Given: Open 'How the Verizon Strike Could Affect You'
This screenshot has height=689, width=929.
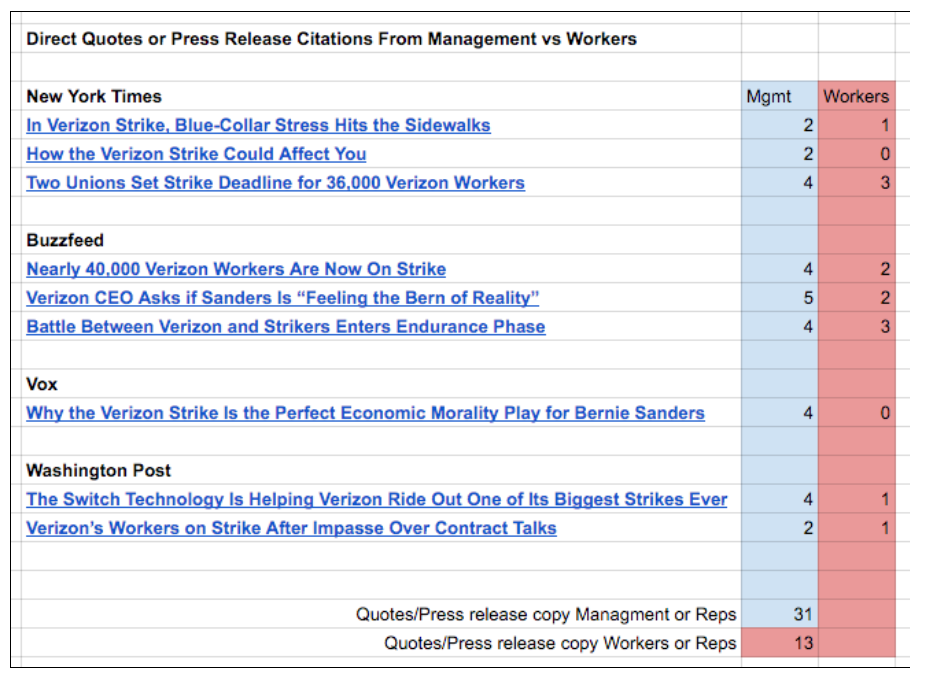Looking at the screenshot, I should click(x=196, y=154).
